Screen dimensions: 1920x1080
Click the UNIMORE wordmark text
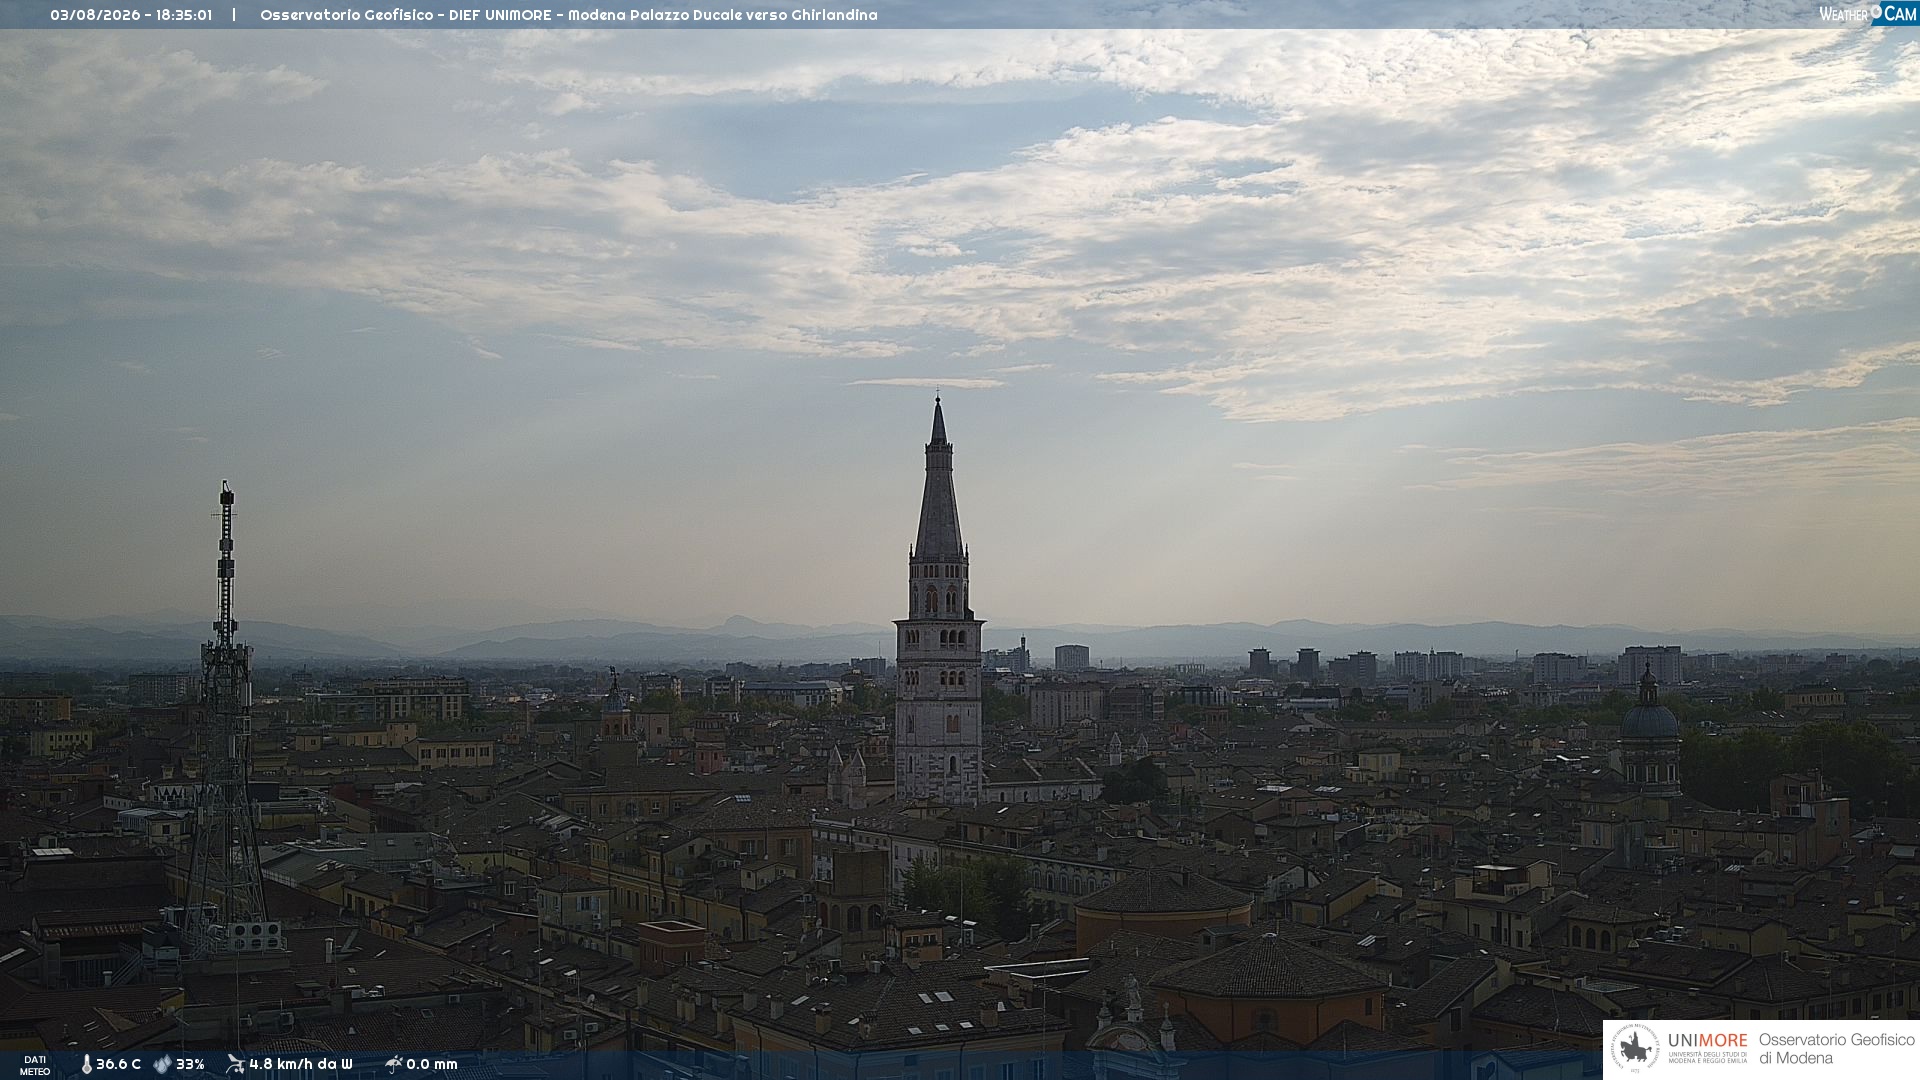pyautogui.click(x=1708, y=1040)
